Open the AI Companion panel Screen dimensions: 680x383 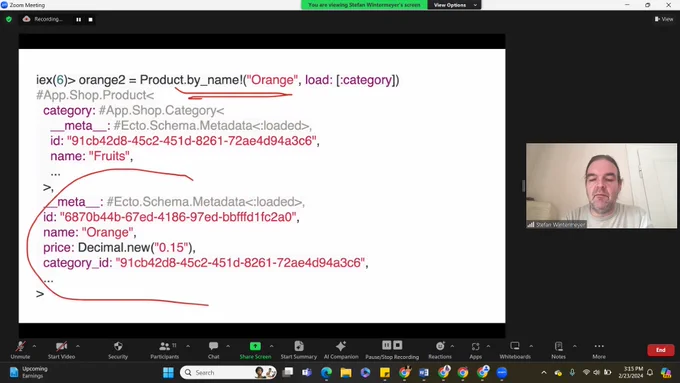[341, 350]
